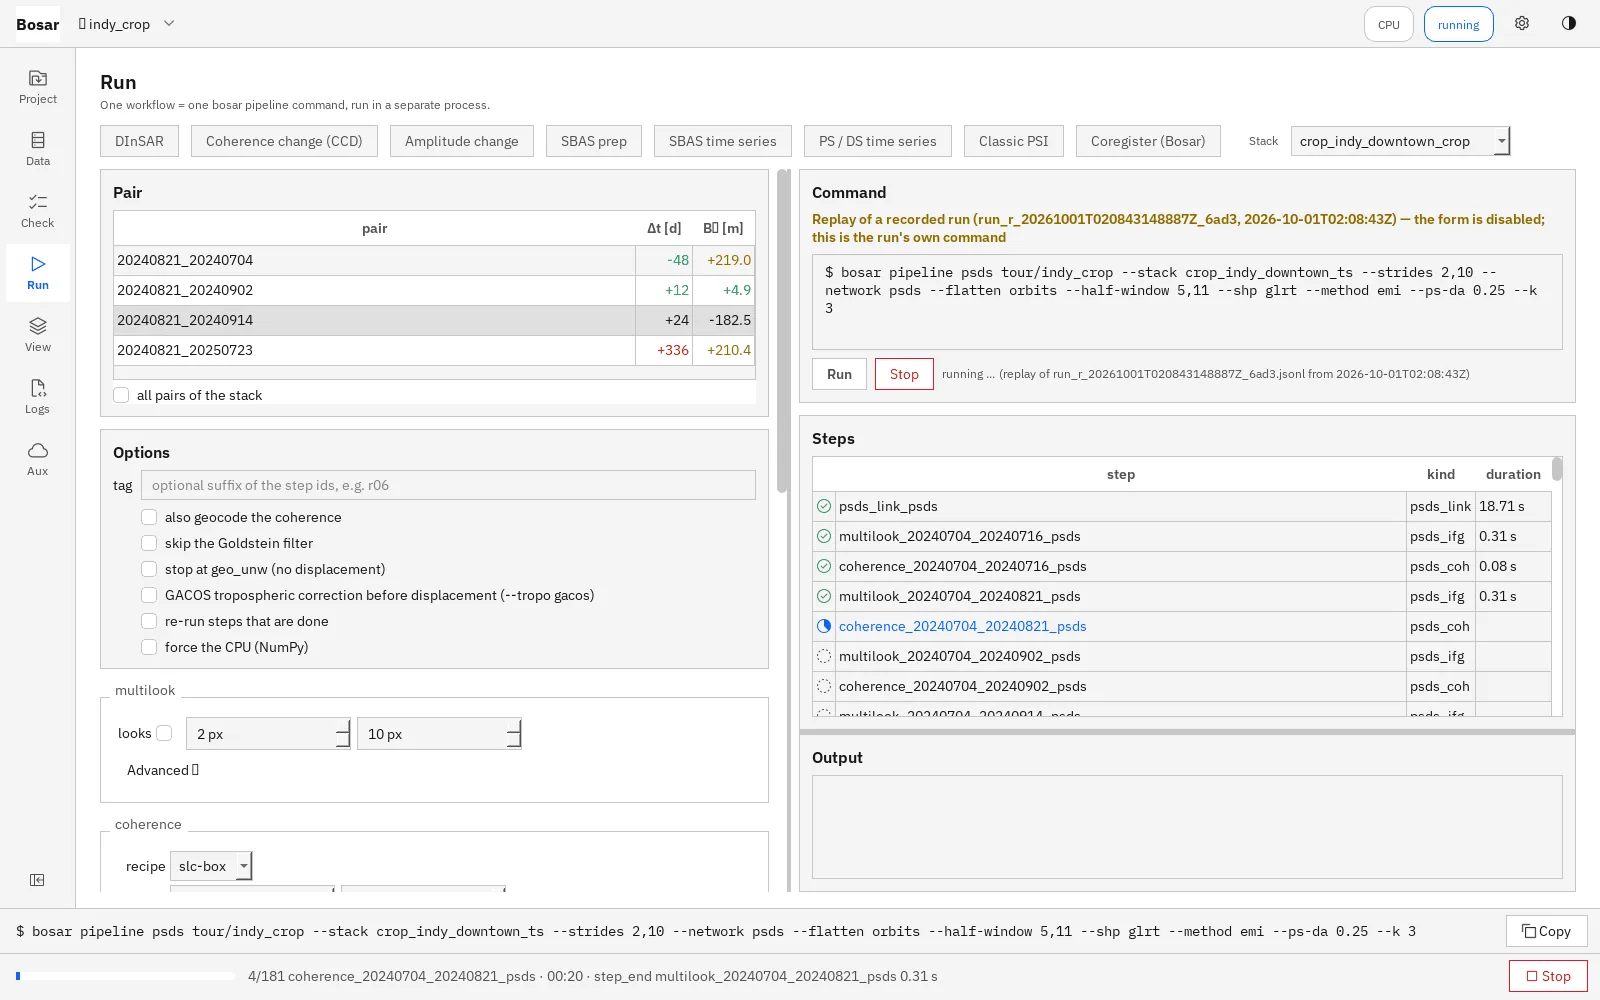1600x1000 pixels.
Task: Open the Project section in sidebar
Action: click(38, 87)
